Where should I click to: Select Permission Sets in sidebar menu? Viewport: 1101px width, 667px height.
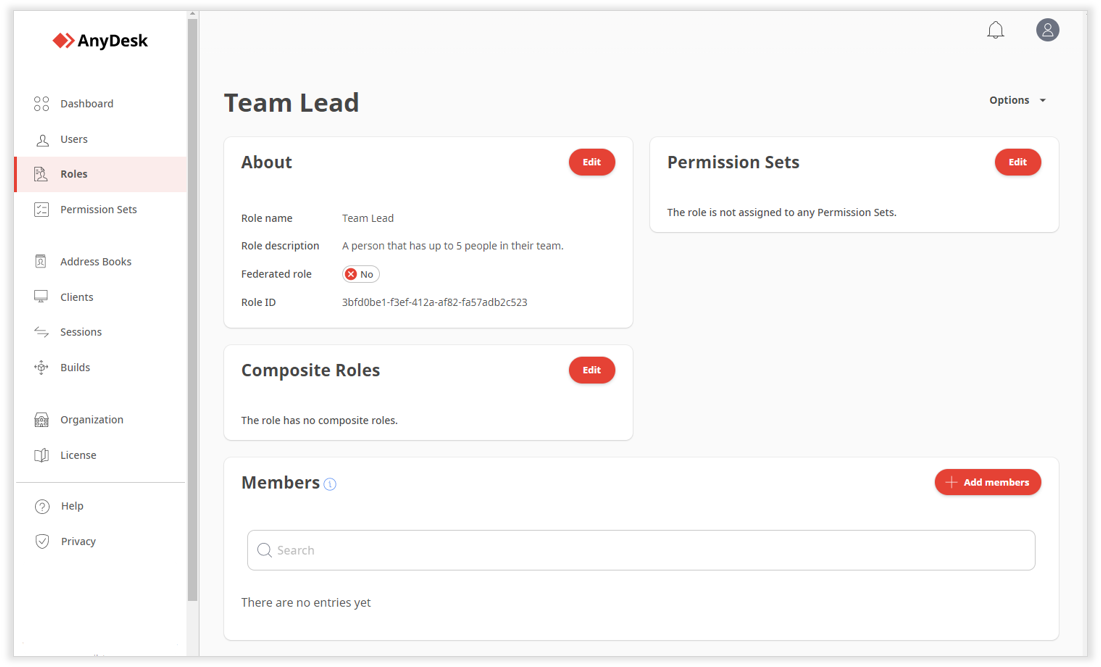pyautogui.click(x=98, y=210)
